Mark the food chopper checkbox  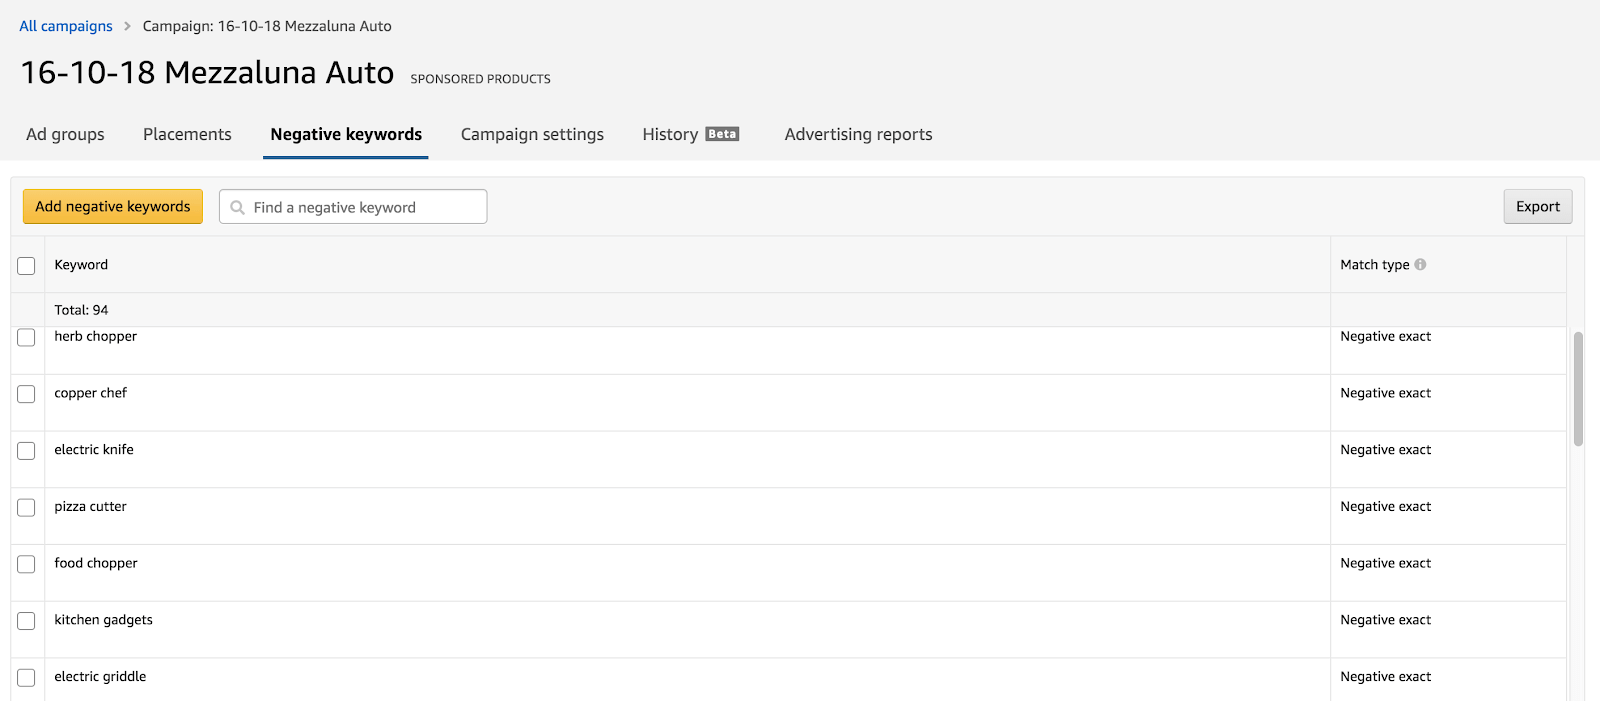[26, 565]
